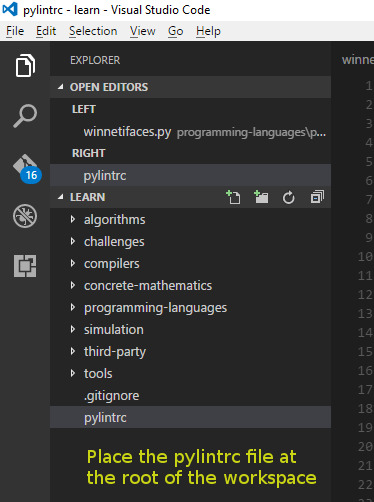Image resolution: width=374 pixels, height=502 pixels.
Task: Click the New Folder icon in LEARN header
Action: [261, 197]
